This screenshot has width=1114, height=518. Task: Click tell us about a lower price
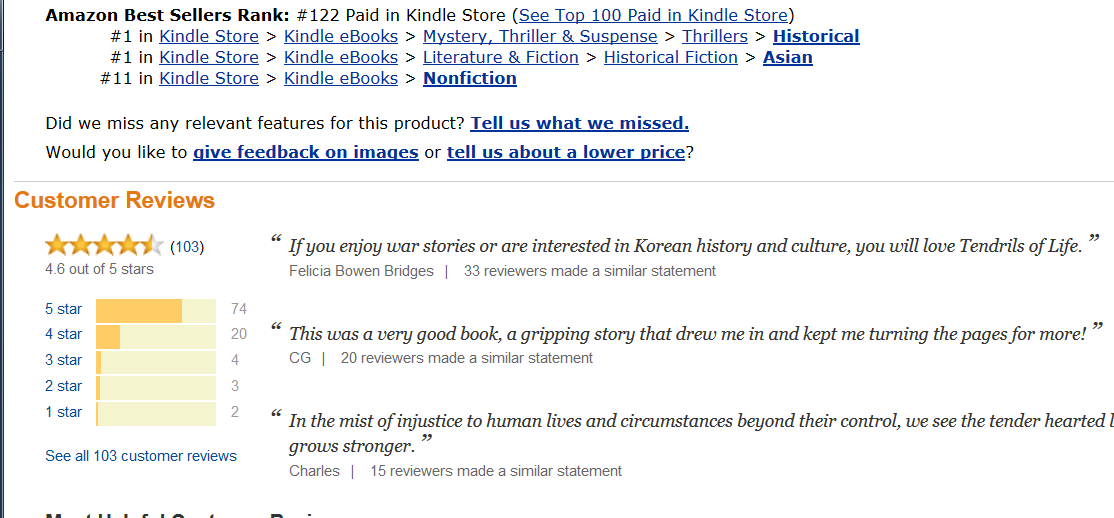[x=566, y=152]
